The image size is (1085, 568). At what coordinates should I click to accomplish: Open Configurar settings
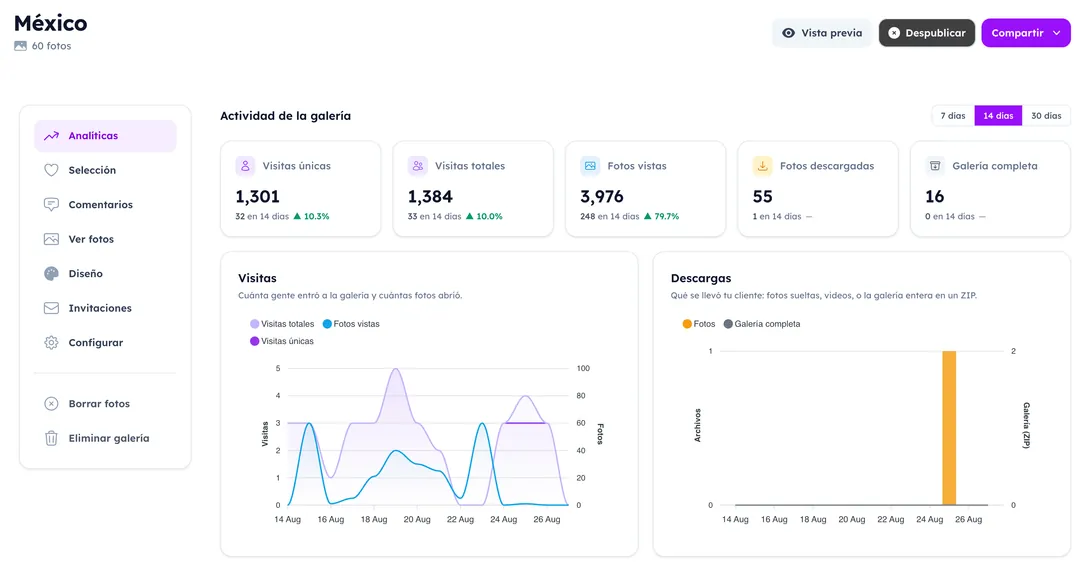coord(105,342)
